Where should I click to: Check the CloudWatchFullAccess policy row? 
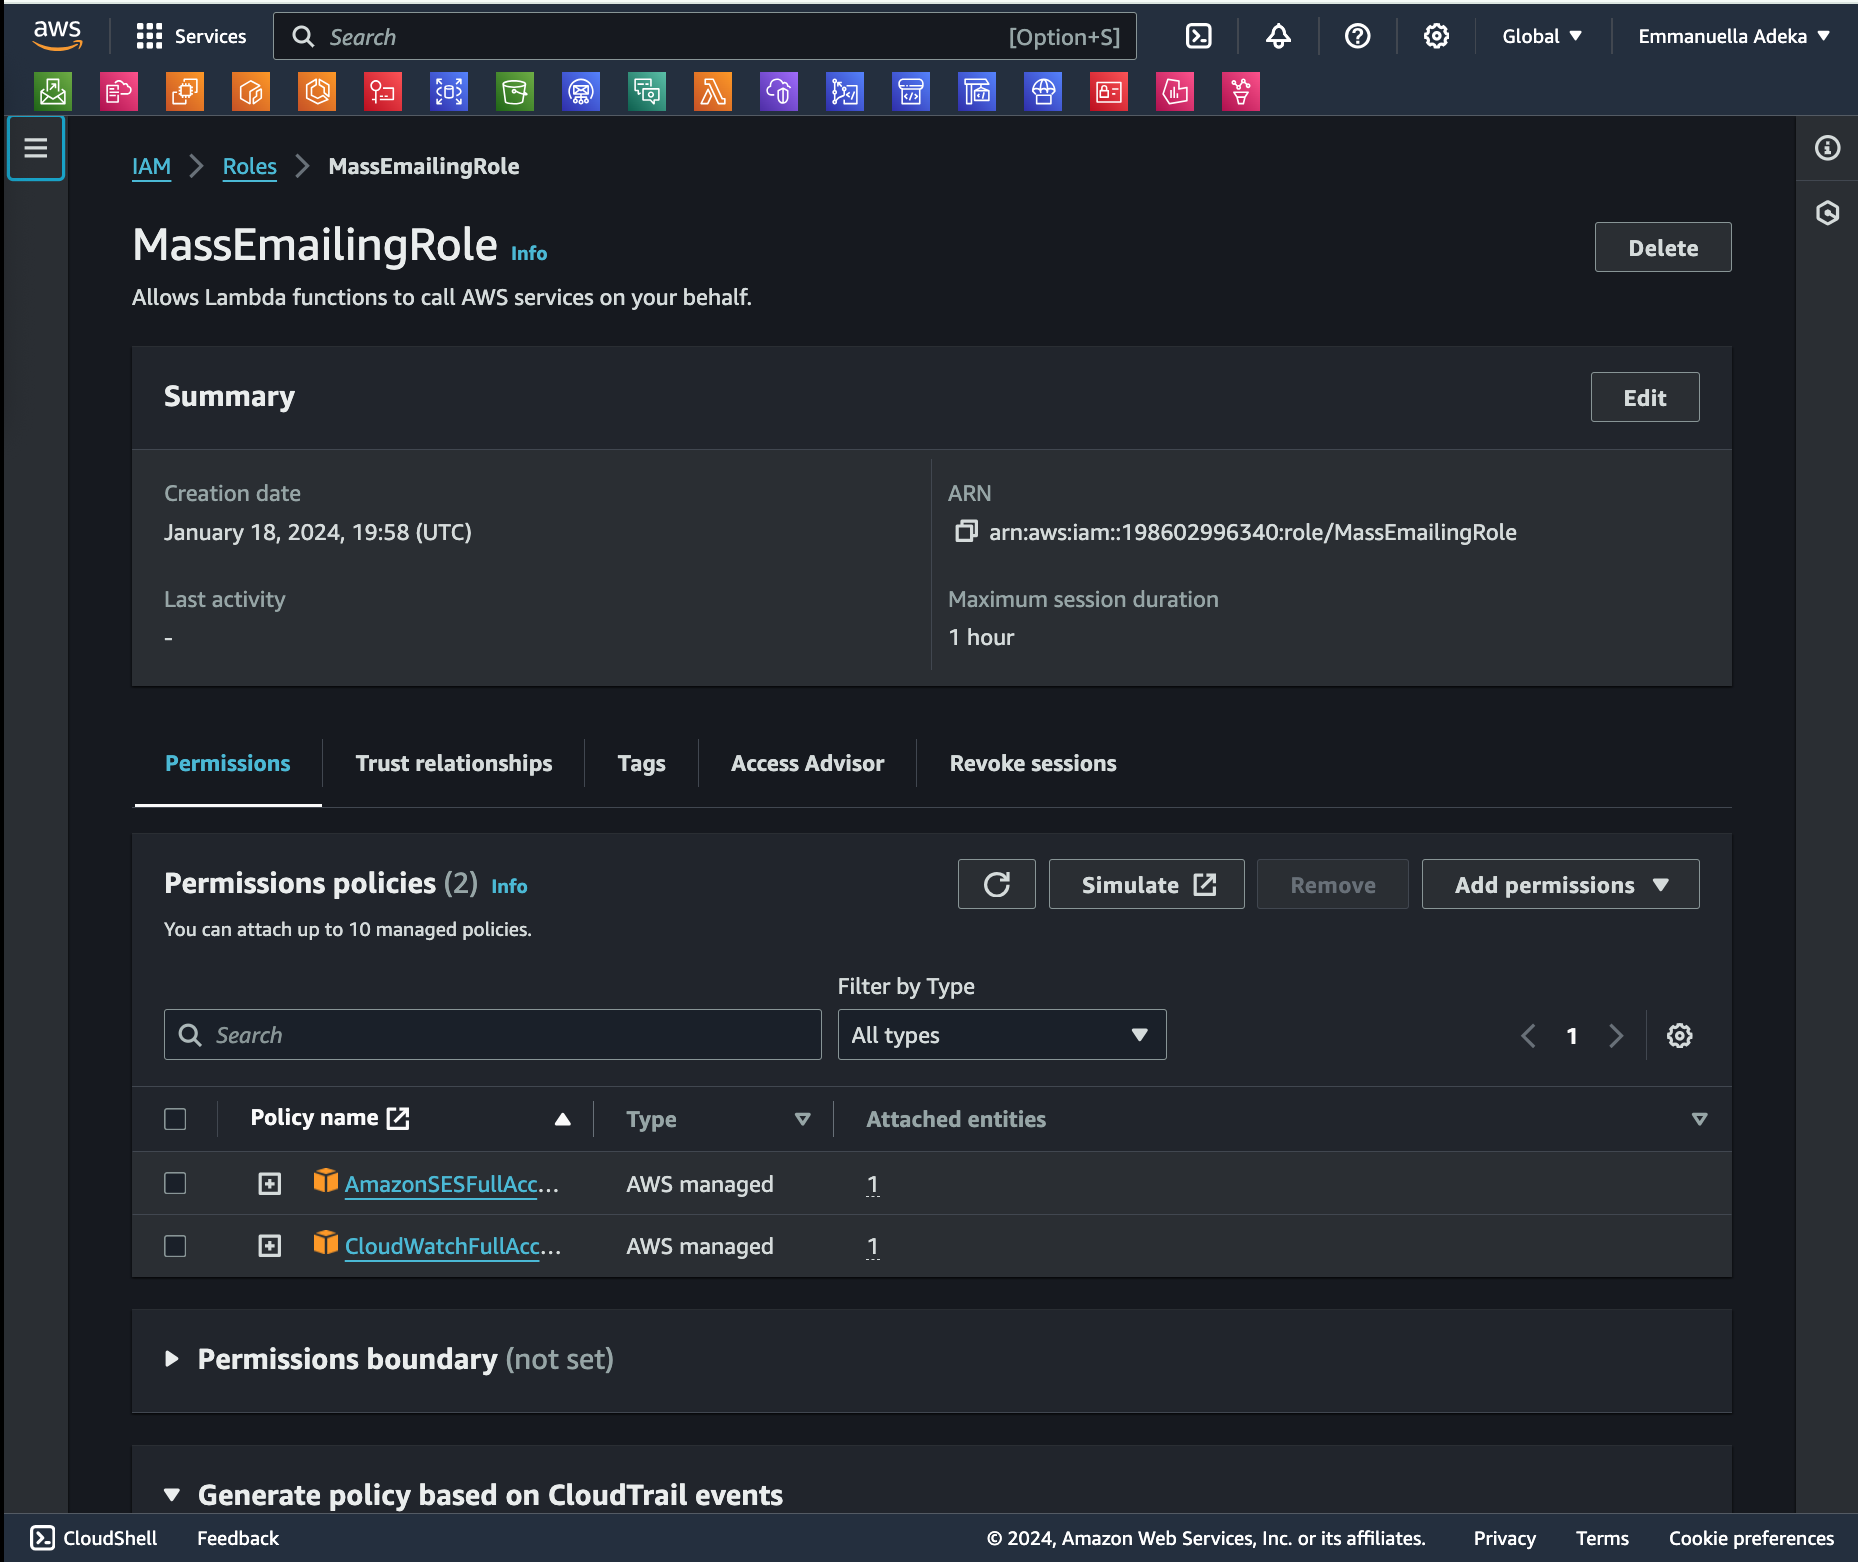[x=175, y=1246]
